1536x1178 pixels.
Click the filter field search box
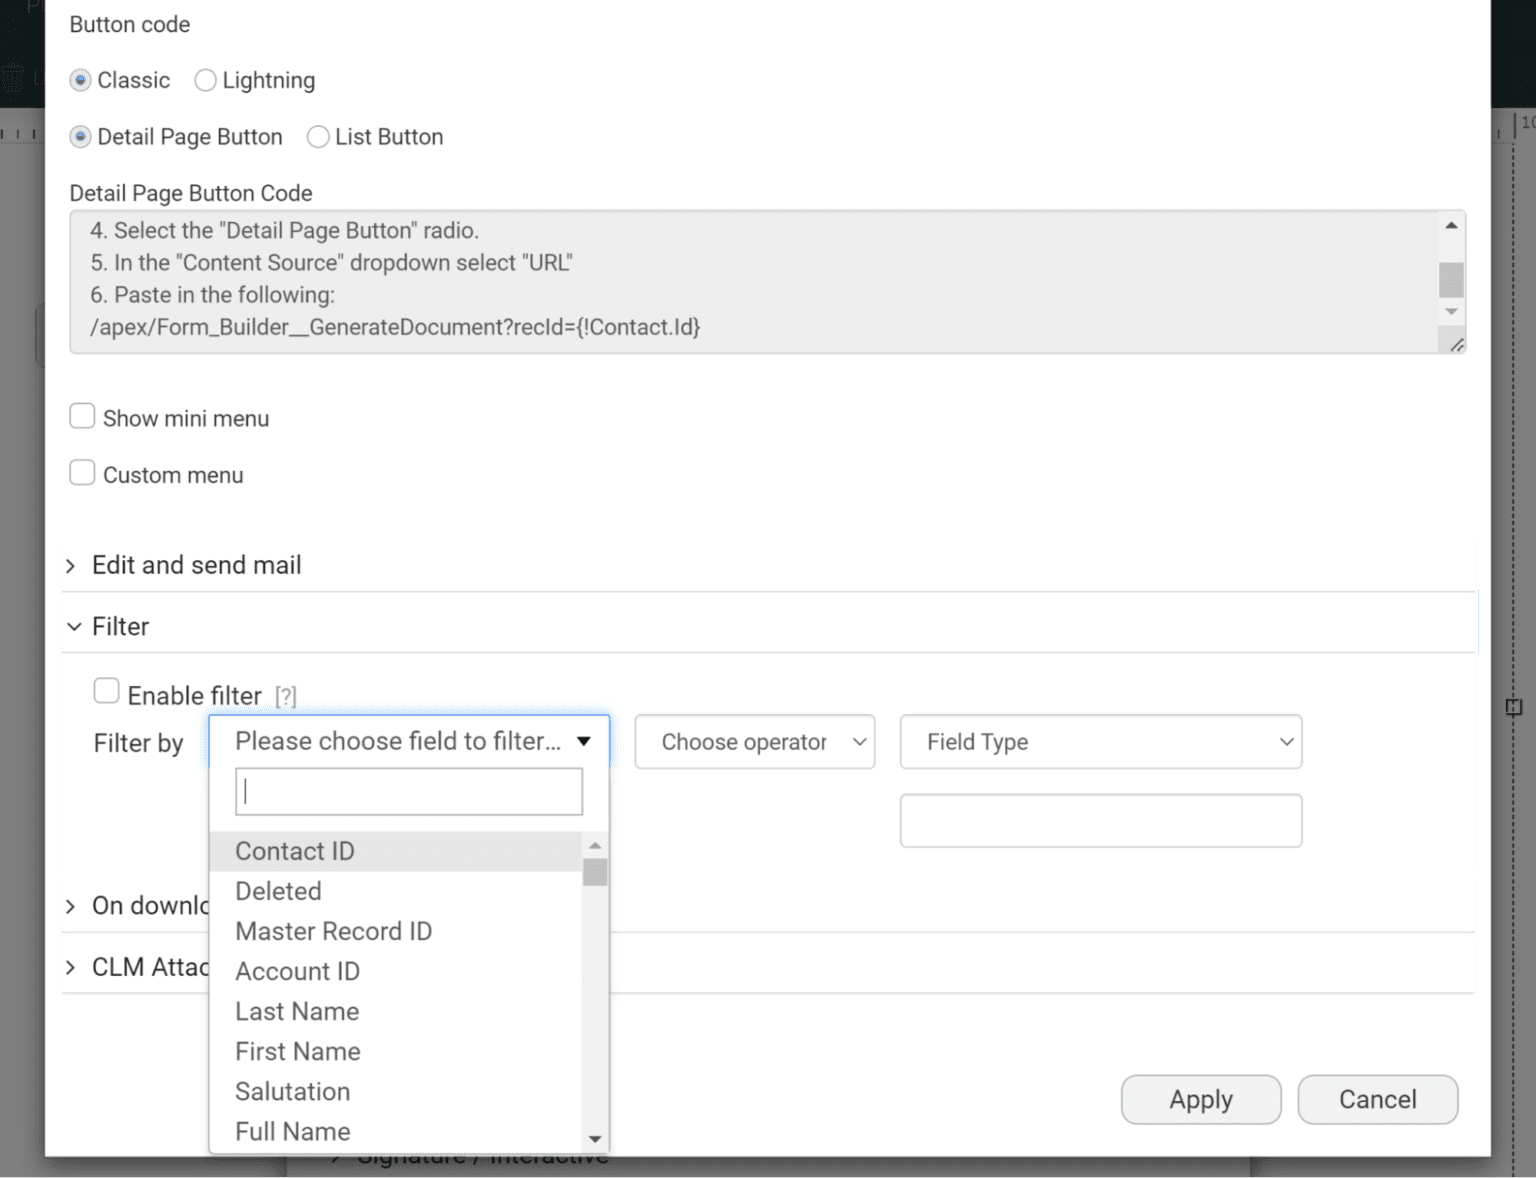pos(409,792)
